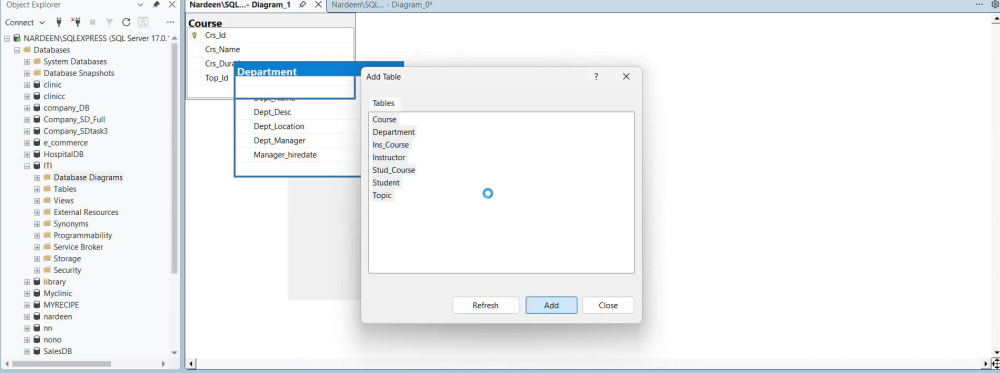Select the System Databases folder icon

point(37,61)
